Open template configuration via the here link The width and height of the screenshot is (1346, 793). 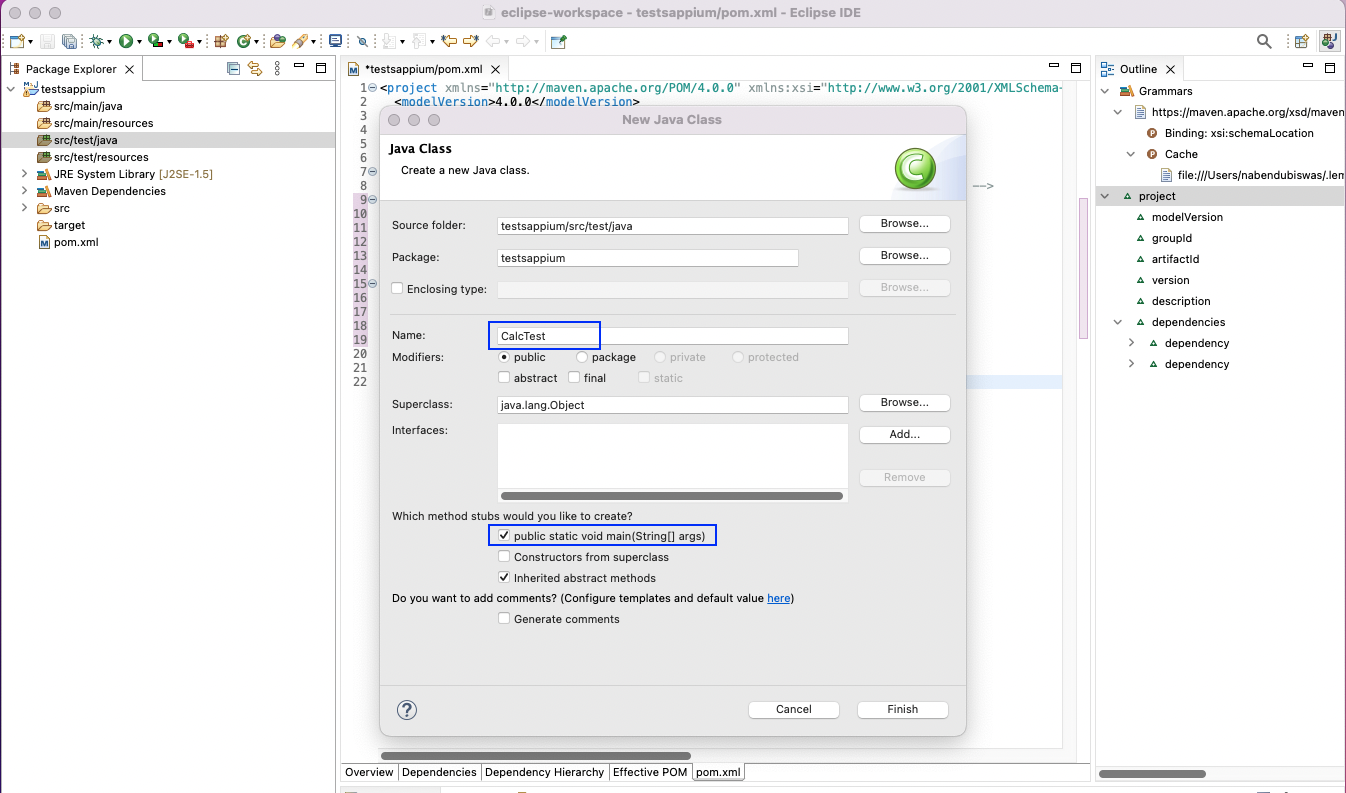coord(778,598)
